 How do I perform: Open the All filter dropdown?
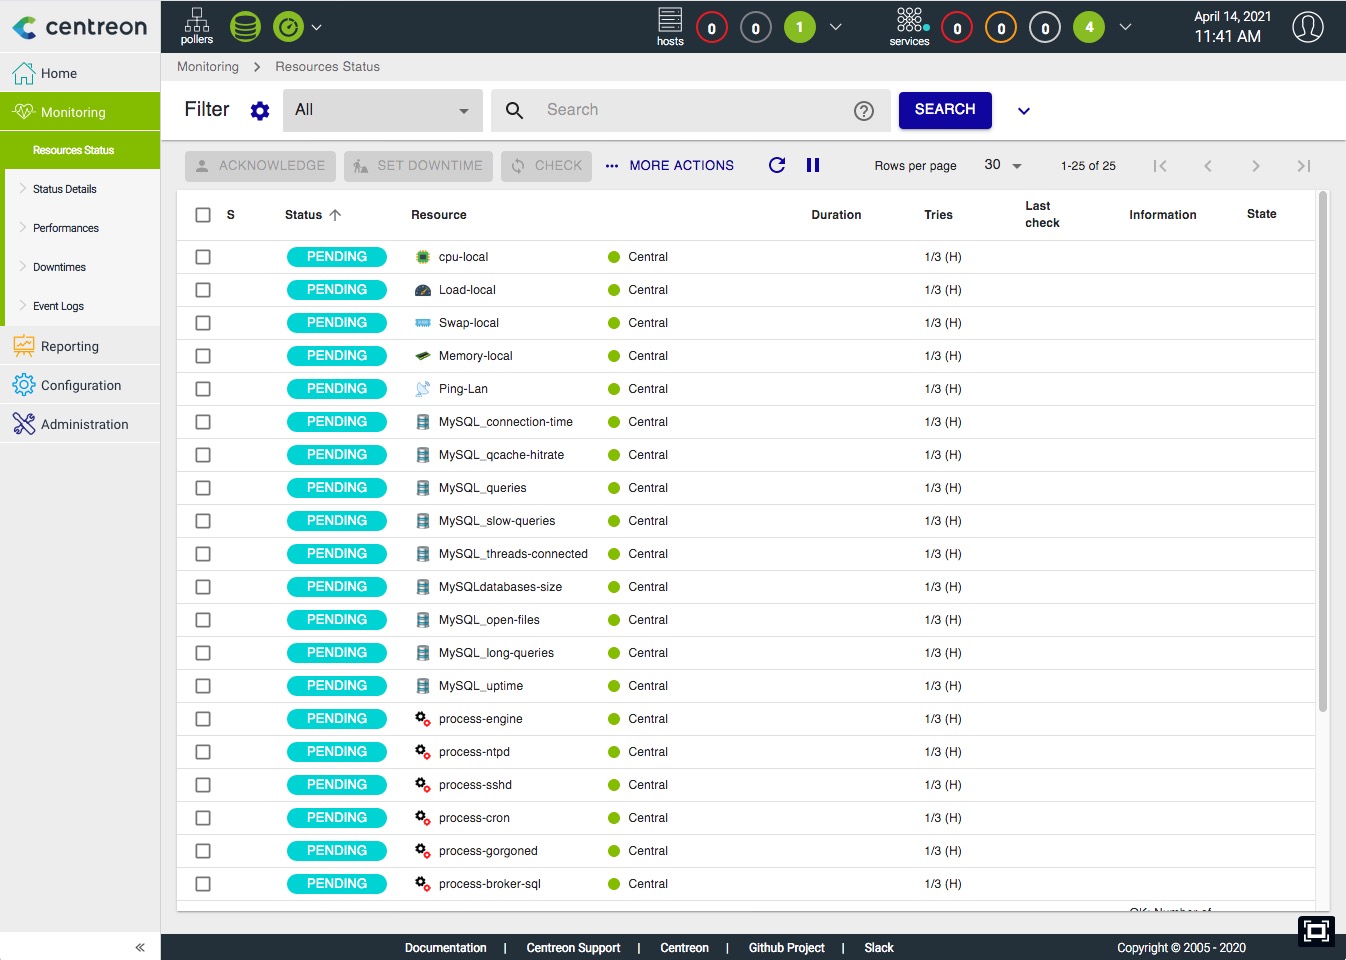(382, 110)
